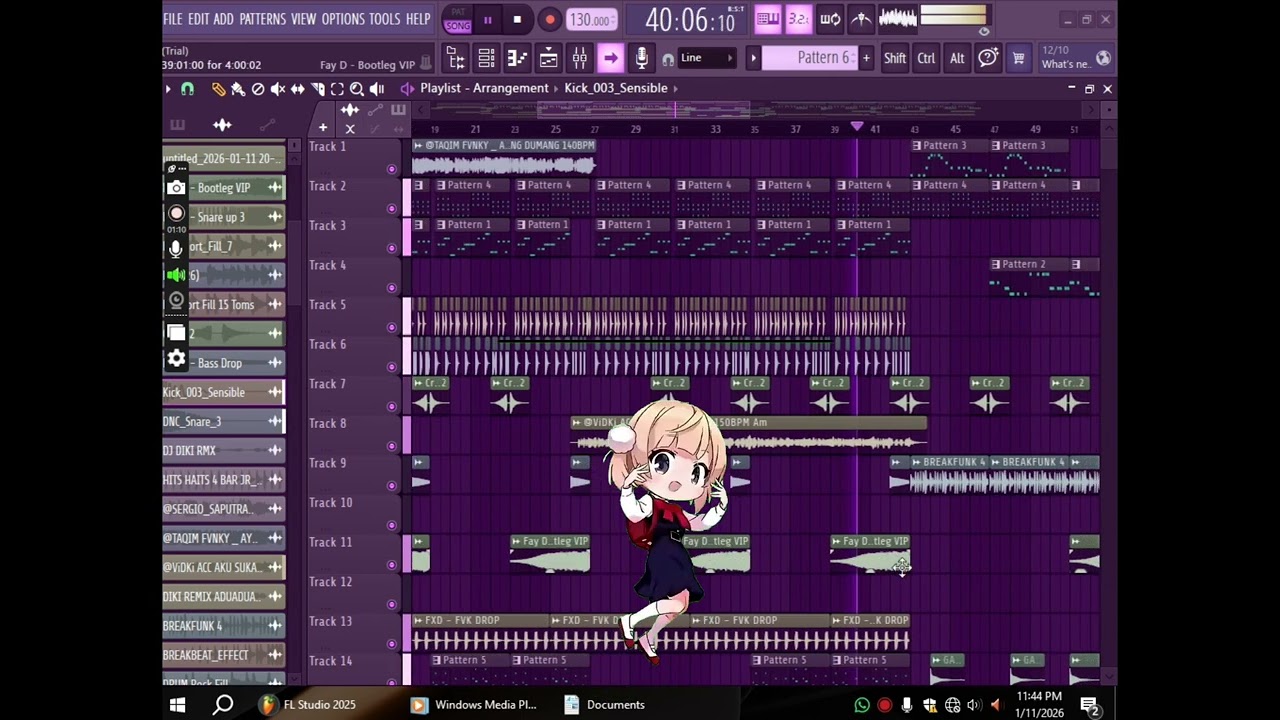Image resolution: width=1280 pixels, height=720 pixels.
Task: Click the highlighted arrow toolbar icon
Action: 610,59
